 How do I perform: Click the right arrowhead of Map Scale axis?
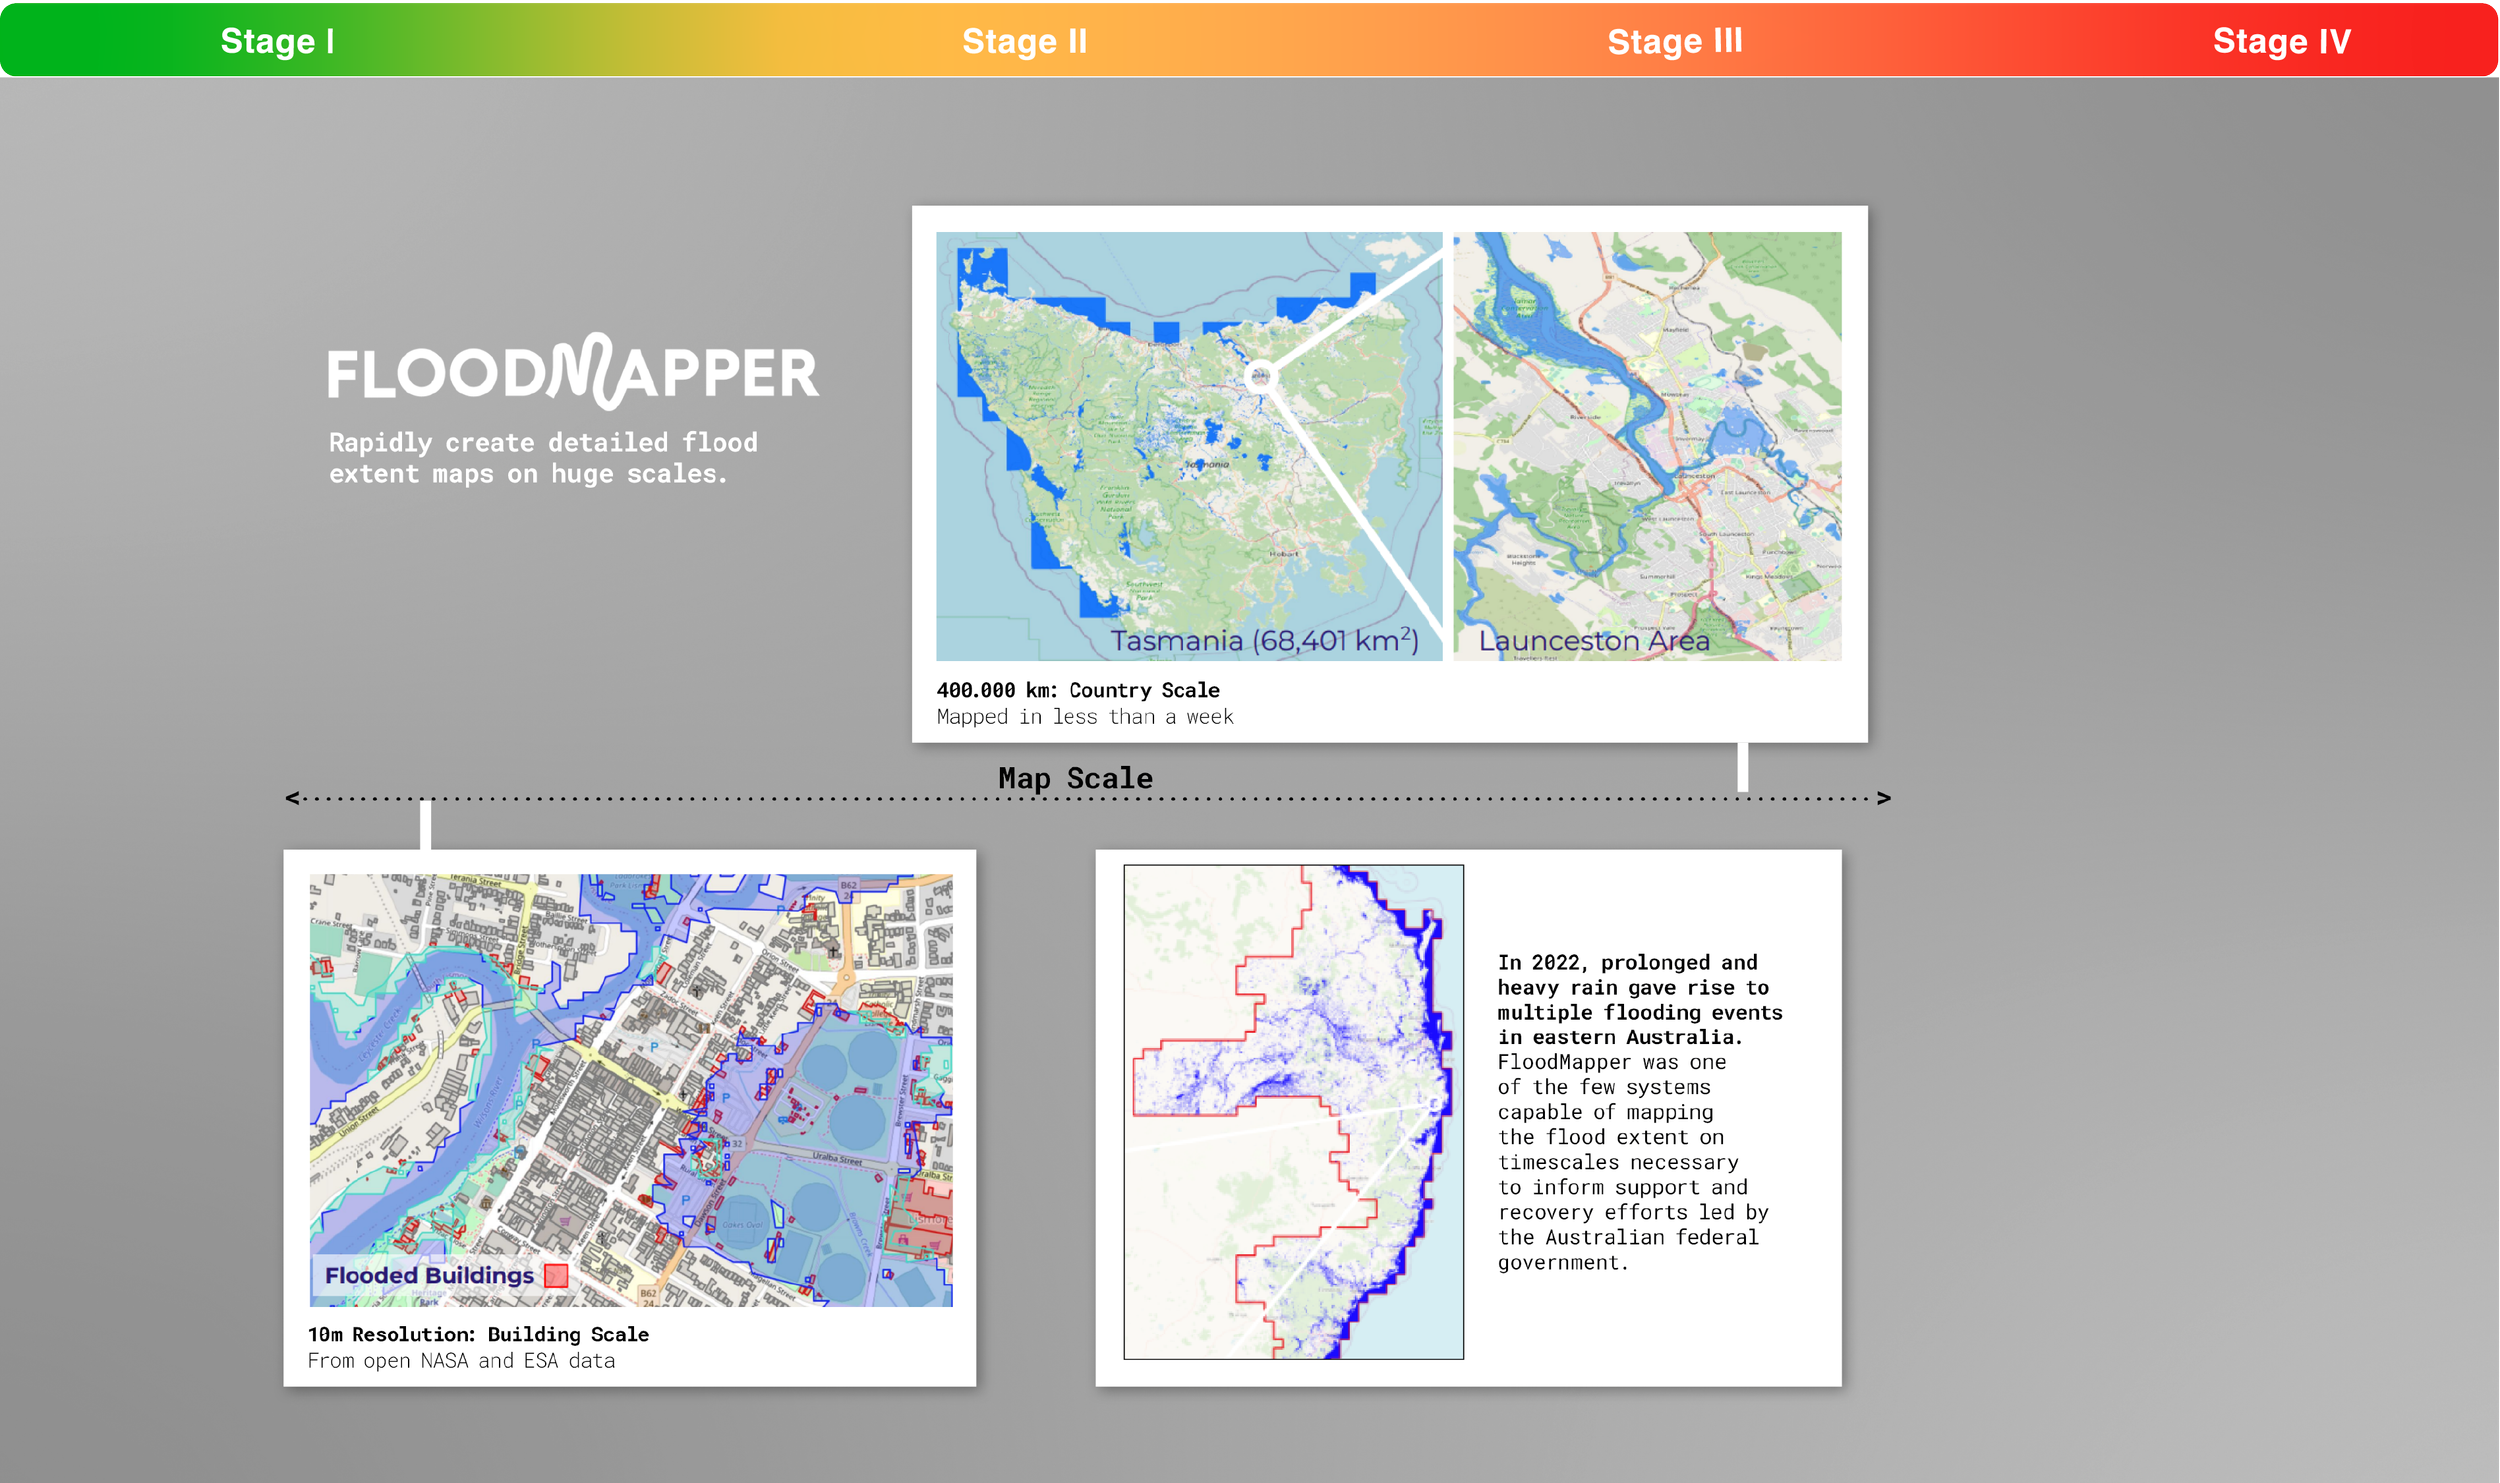click(1884, 798)
